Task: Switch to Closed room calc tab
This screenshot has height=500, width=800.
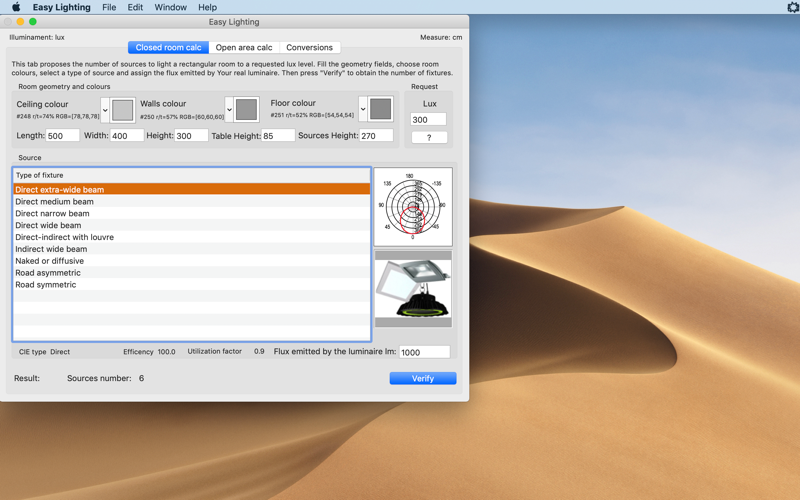Action: click(168, 47)
